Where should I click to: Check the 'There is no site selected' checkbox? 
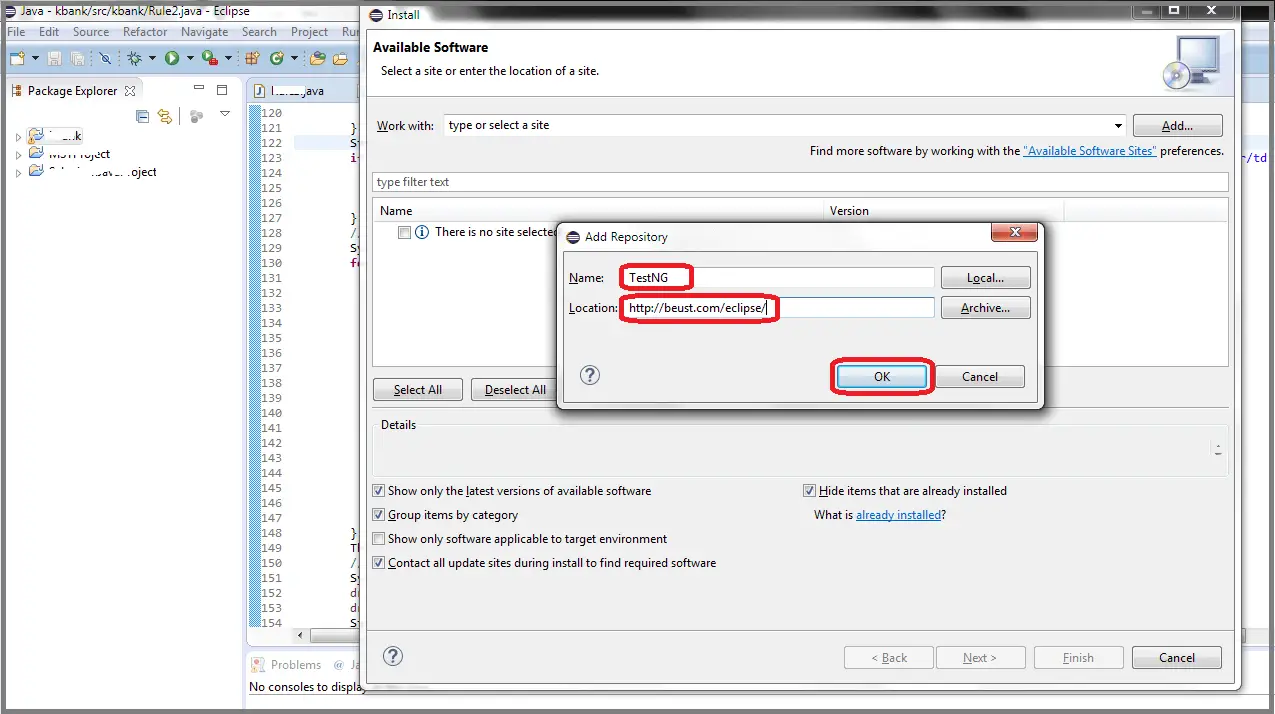click(404, 232)
